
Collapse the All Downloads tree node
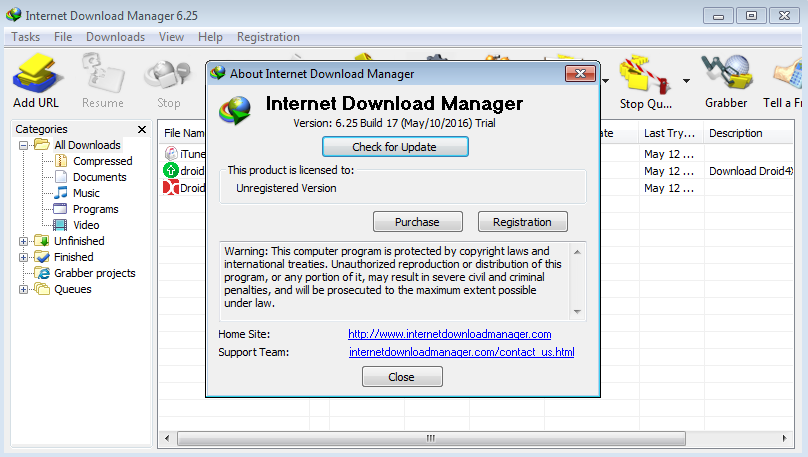click(23, 145)
